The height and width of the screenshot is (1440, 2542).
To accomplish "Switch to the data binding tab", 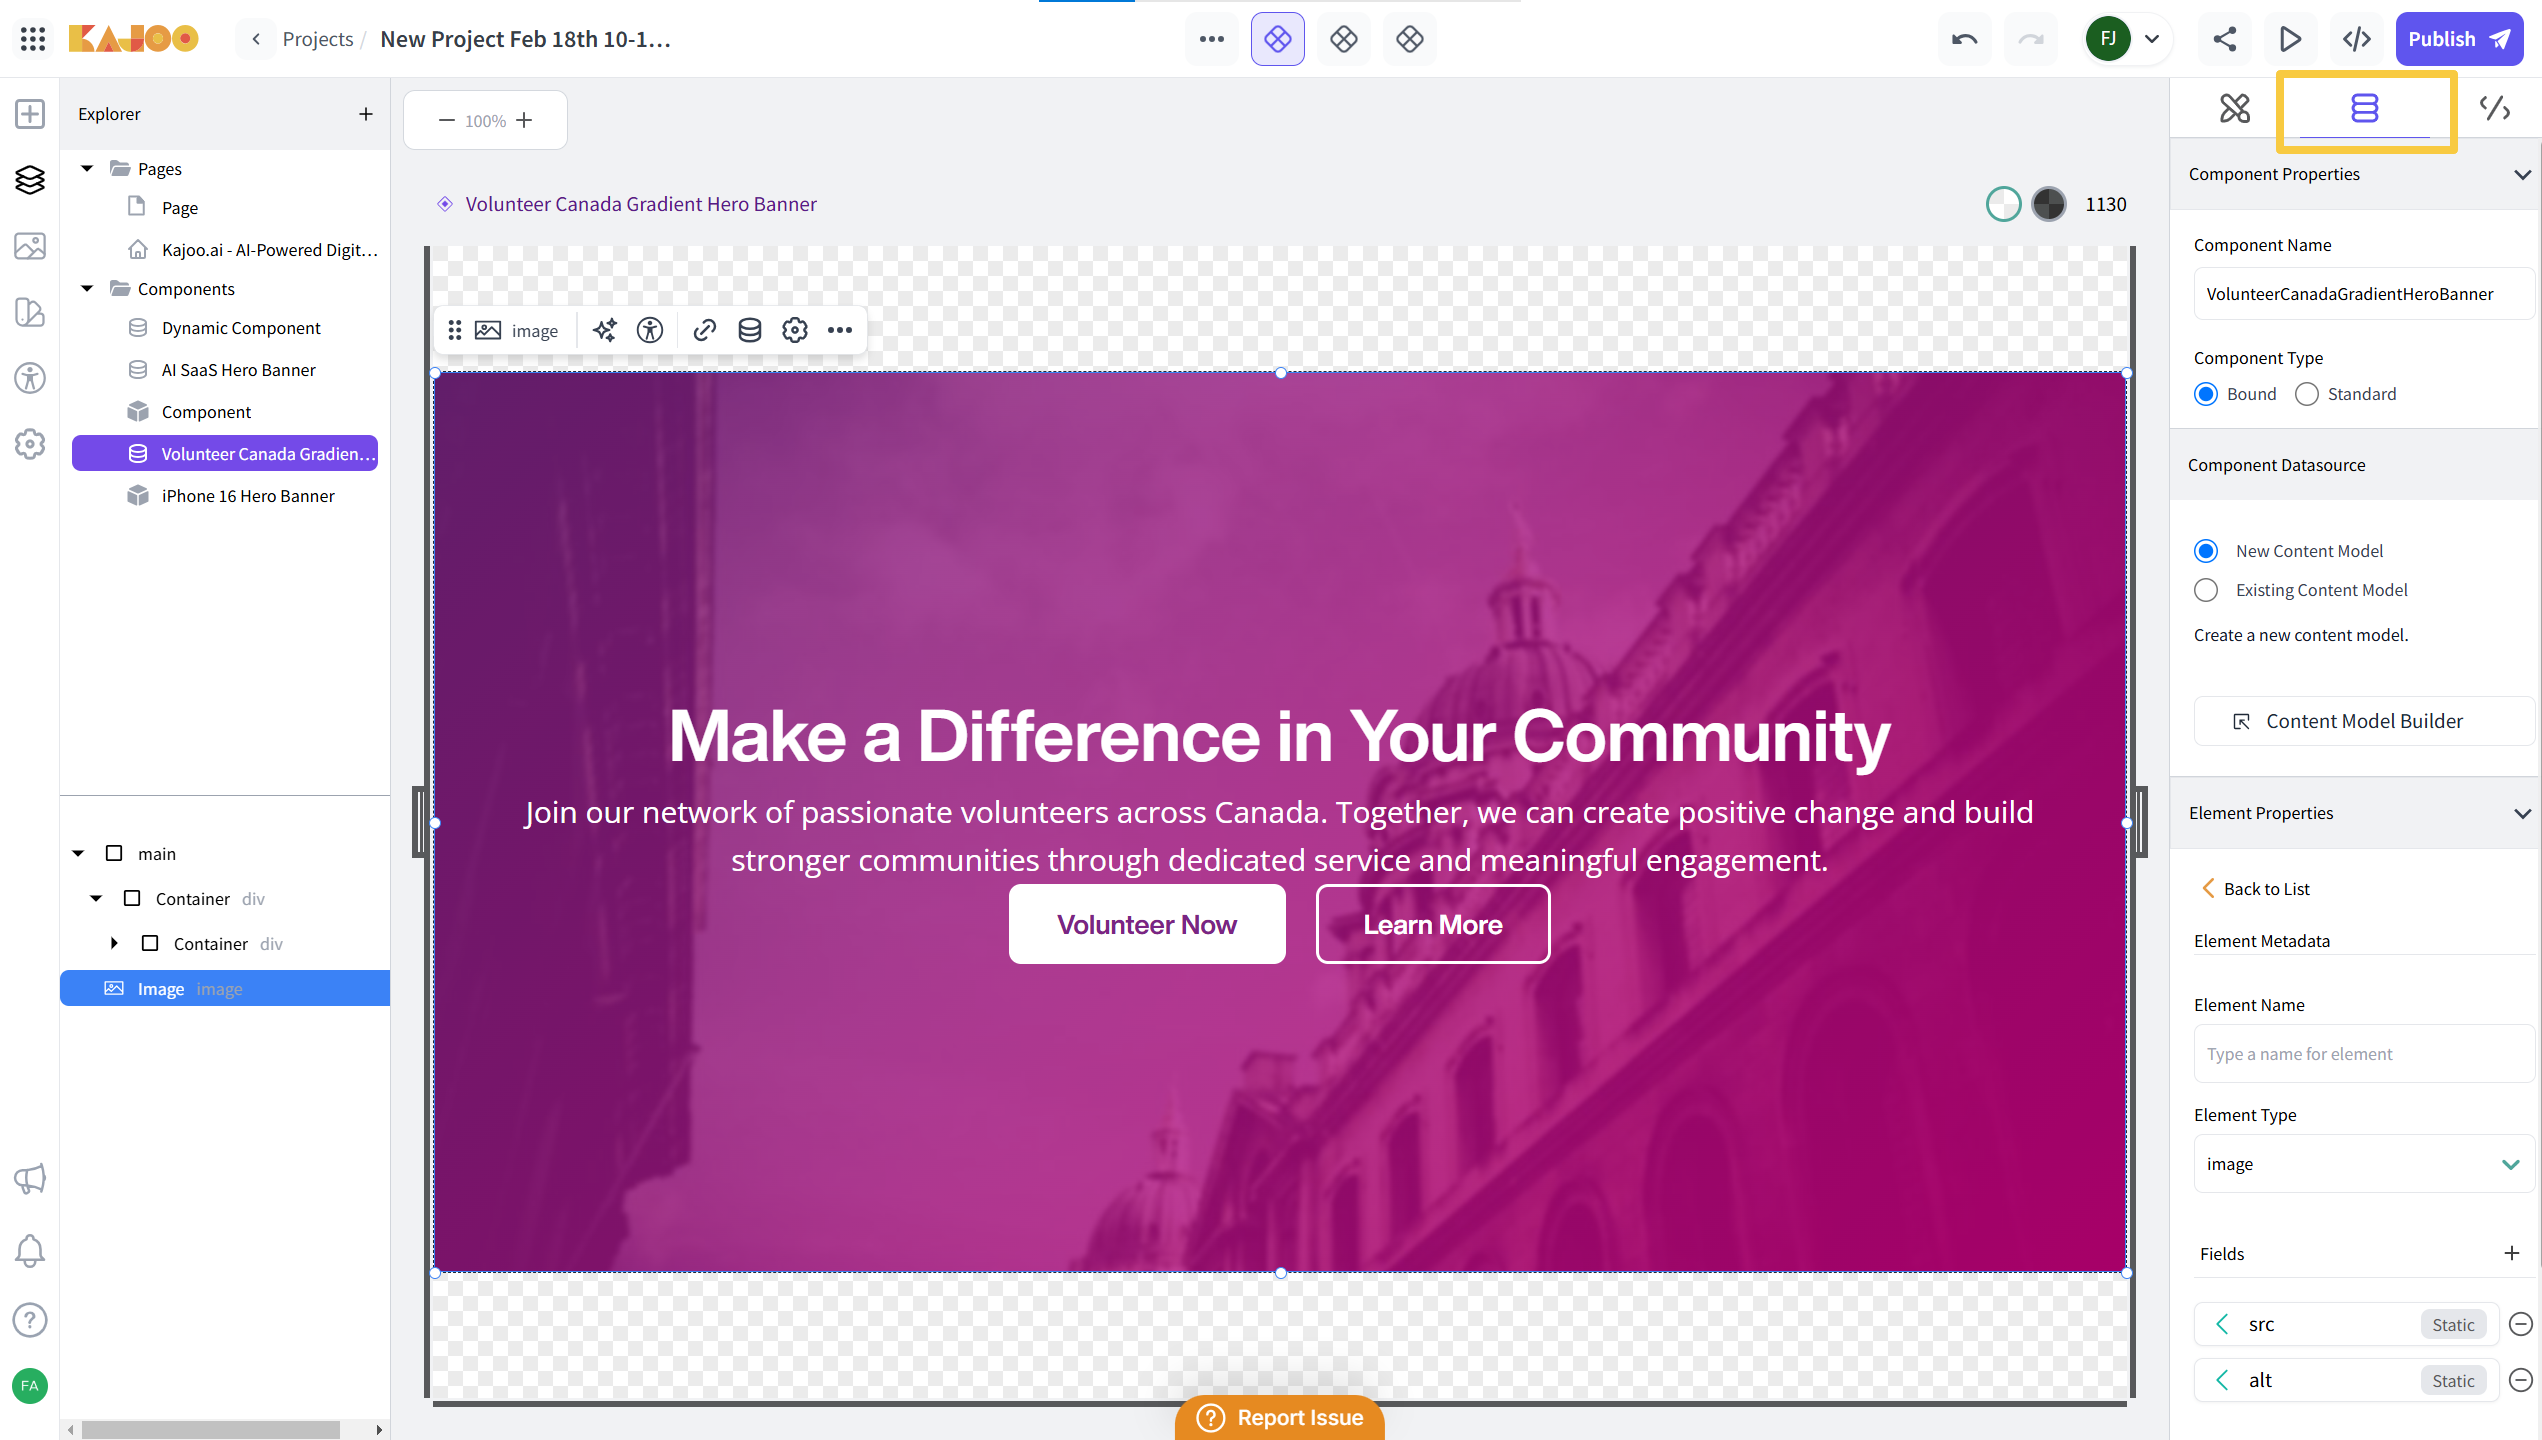I will 2364,108.
